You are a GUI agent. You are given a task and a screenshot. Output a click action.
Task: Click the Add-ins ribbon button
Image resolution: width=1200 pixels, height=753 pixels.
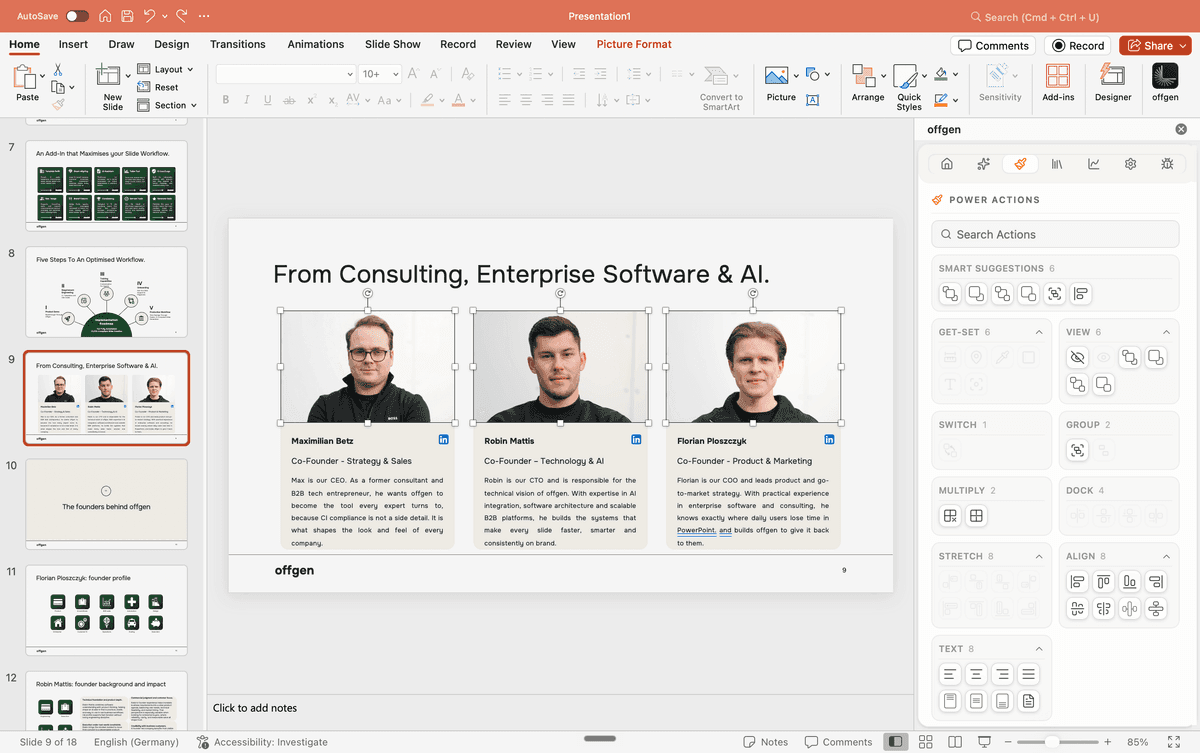pyautogui.click(x=1058, y=82)
